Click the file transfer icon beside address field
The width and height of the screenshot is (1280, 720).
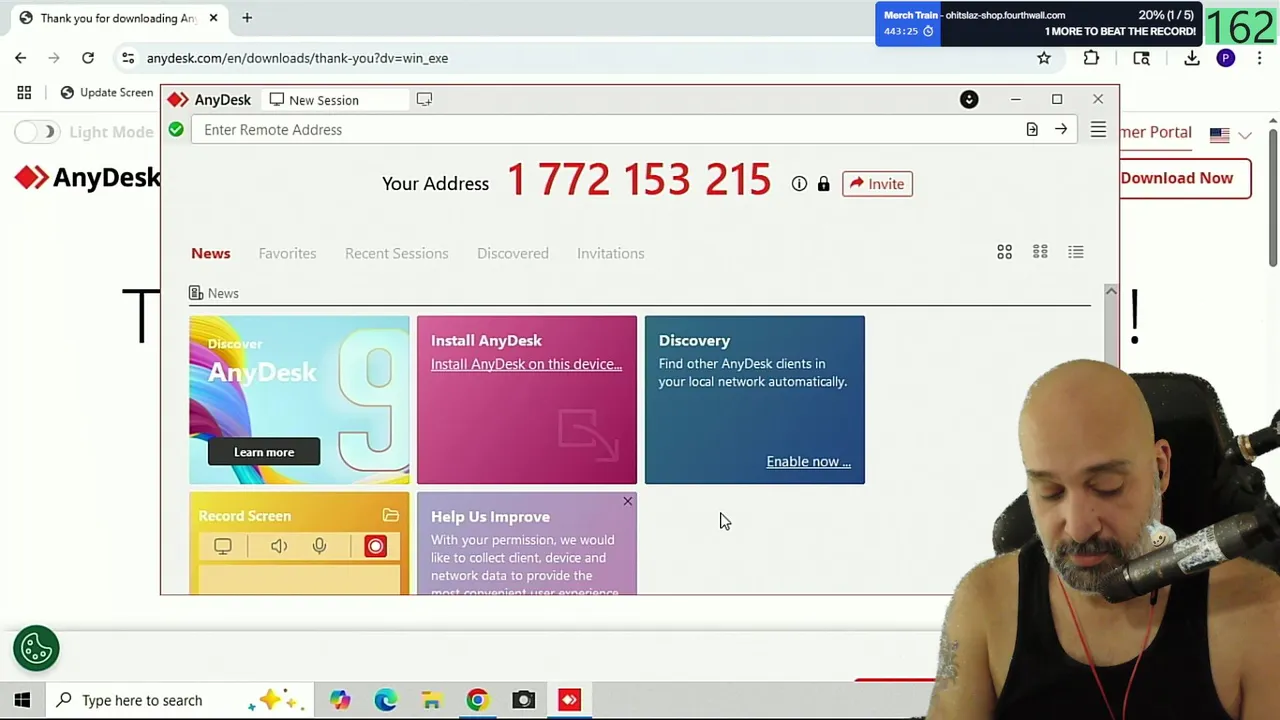tap(1032, 129)
